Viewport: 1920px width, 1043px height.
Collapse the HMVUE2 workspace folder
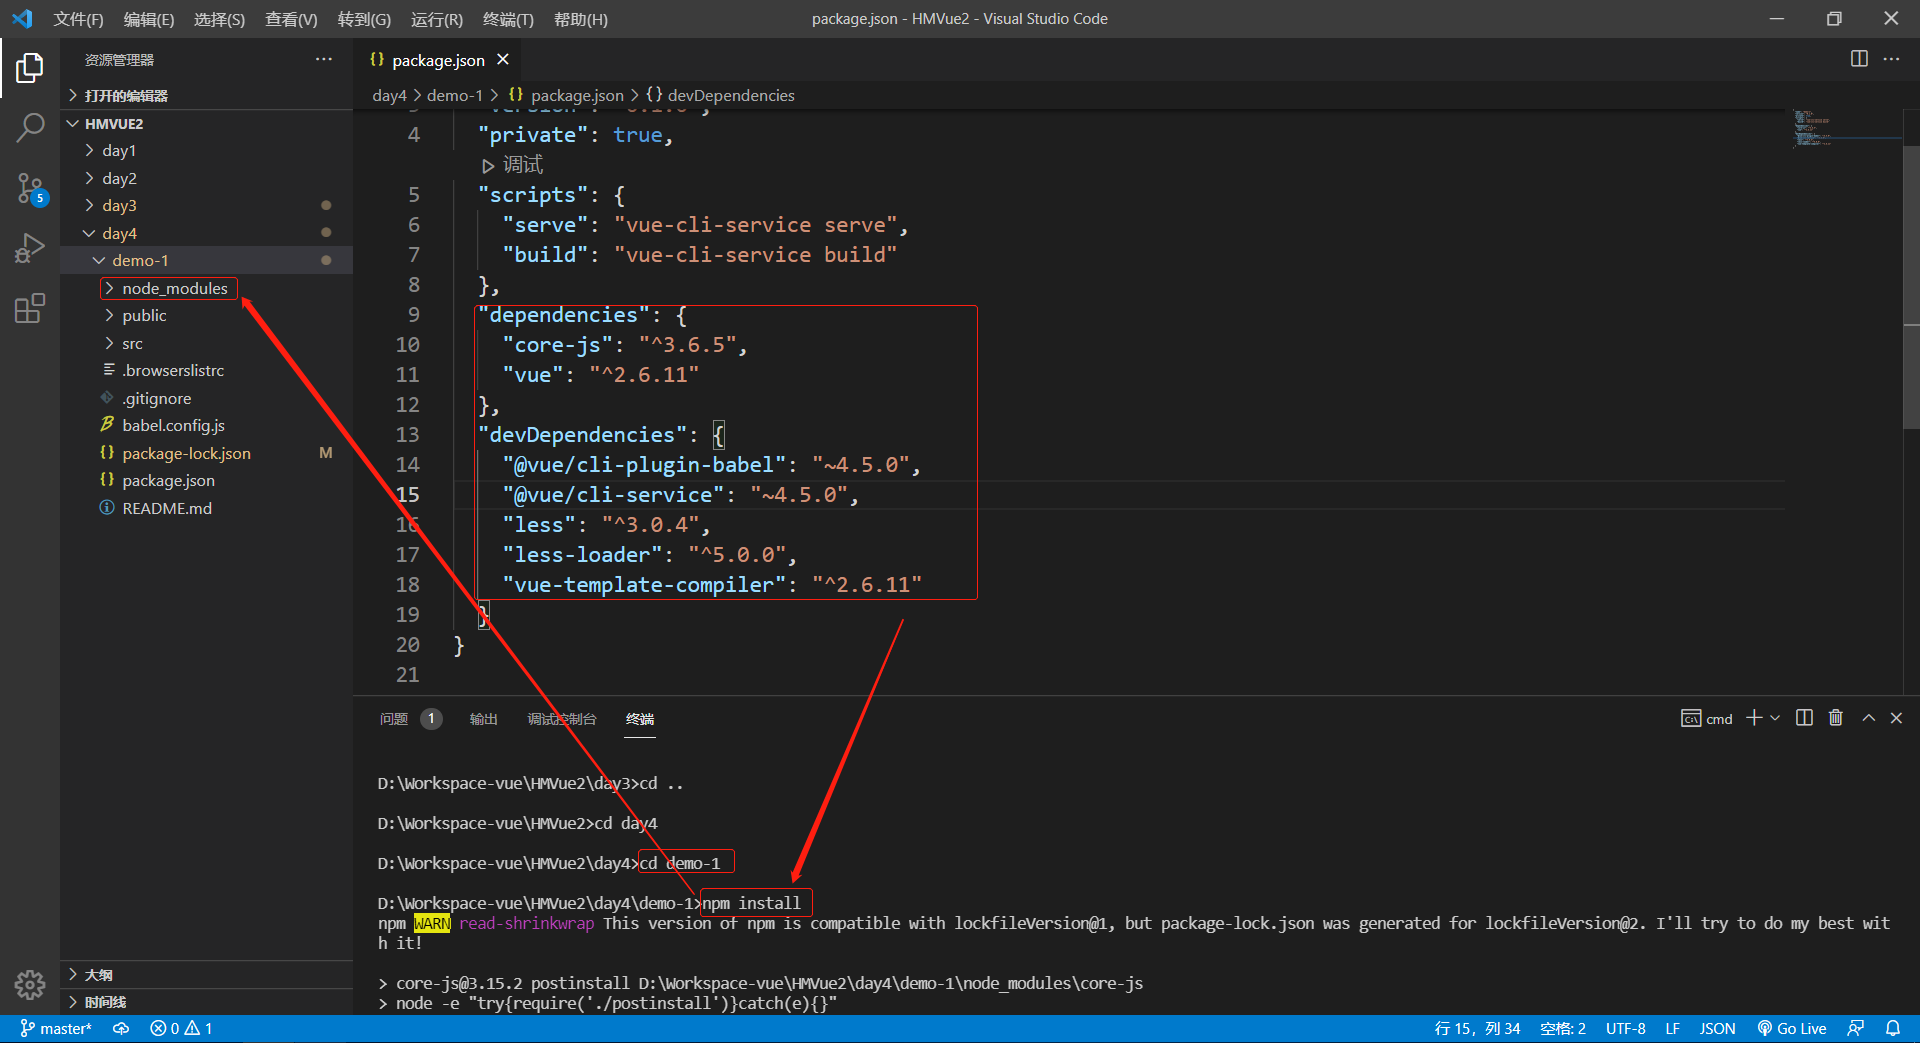pyautogui.click(x=207, y=124)
